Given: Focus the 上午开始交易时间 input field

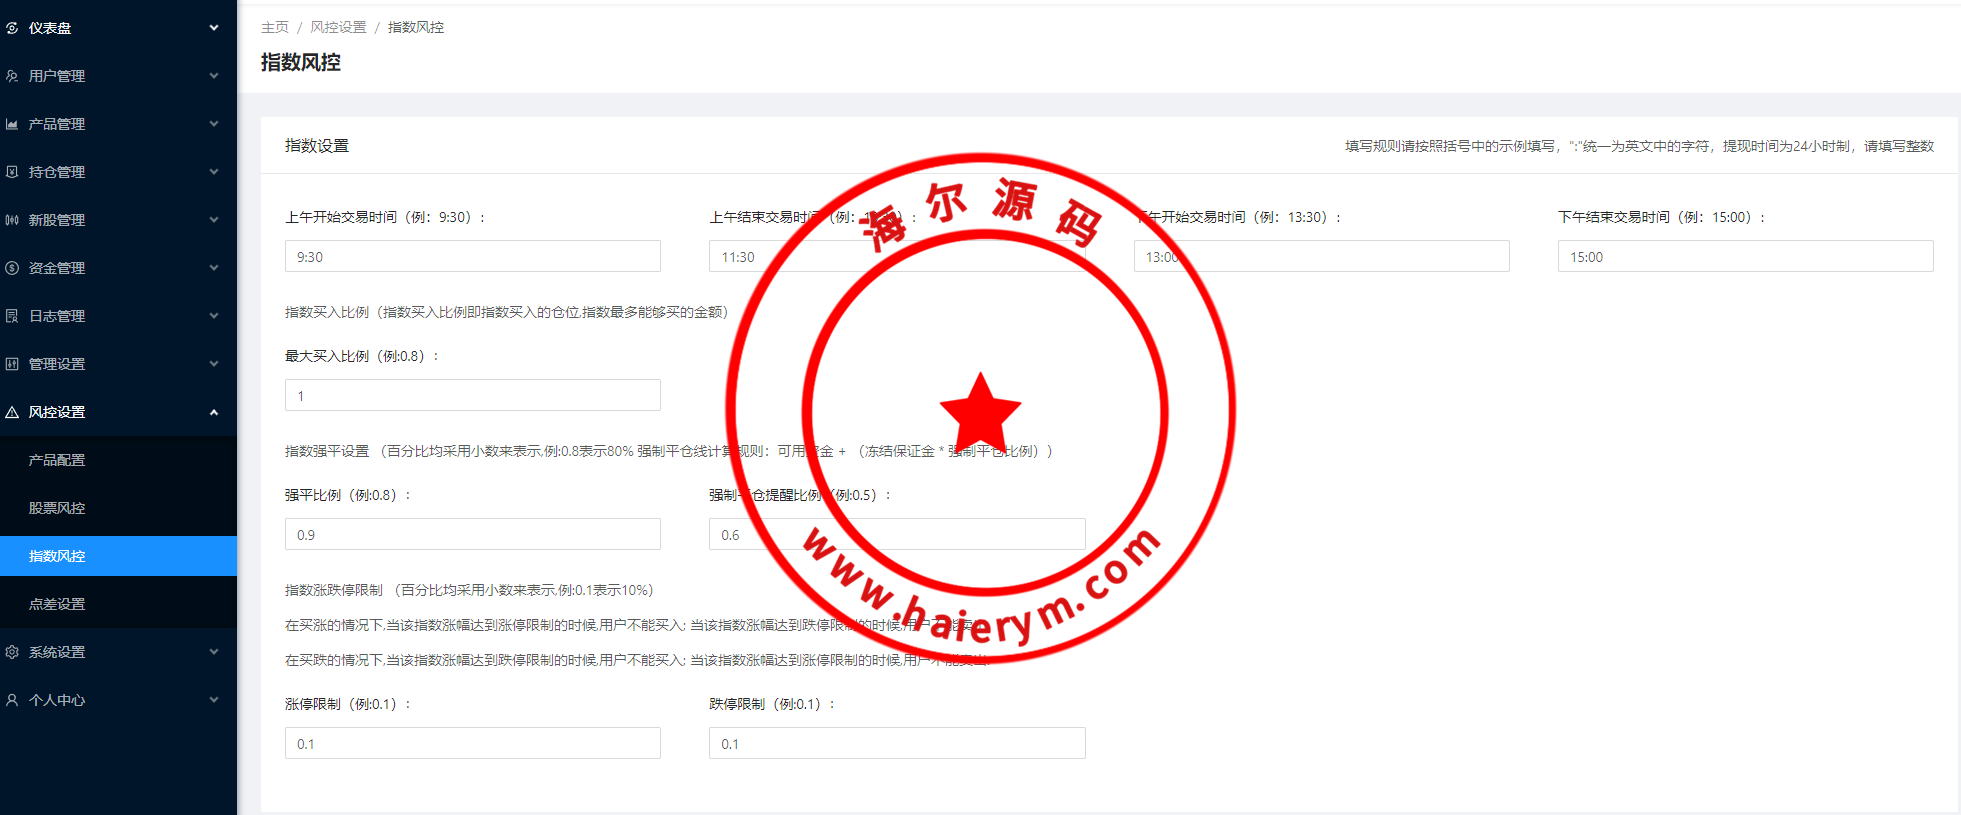Looking at the screenshot, I should pos(472,257).
